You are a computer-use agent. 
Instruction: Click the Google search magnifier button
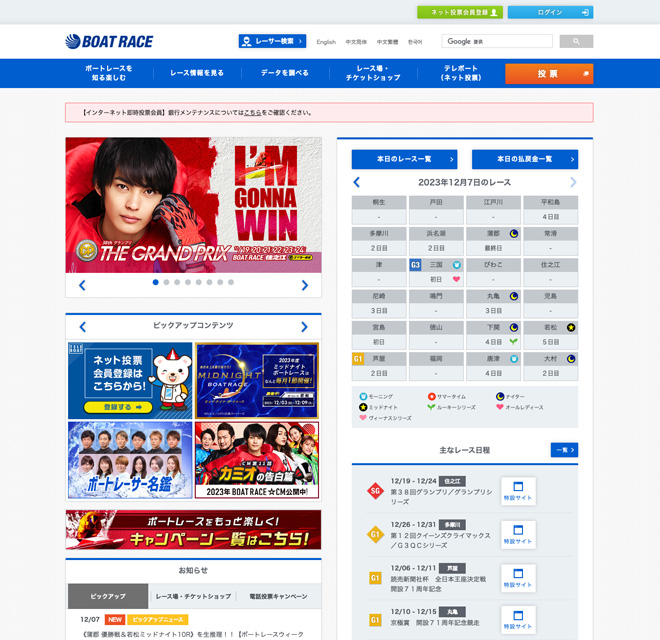(576, 41)
